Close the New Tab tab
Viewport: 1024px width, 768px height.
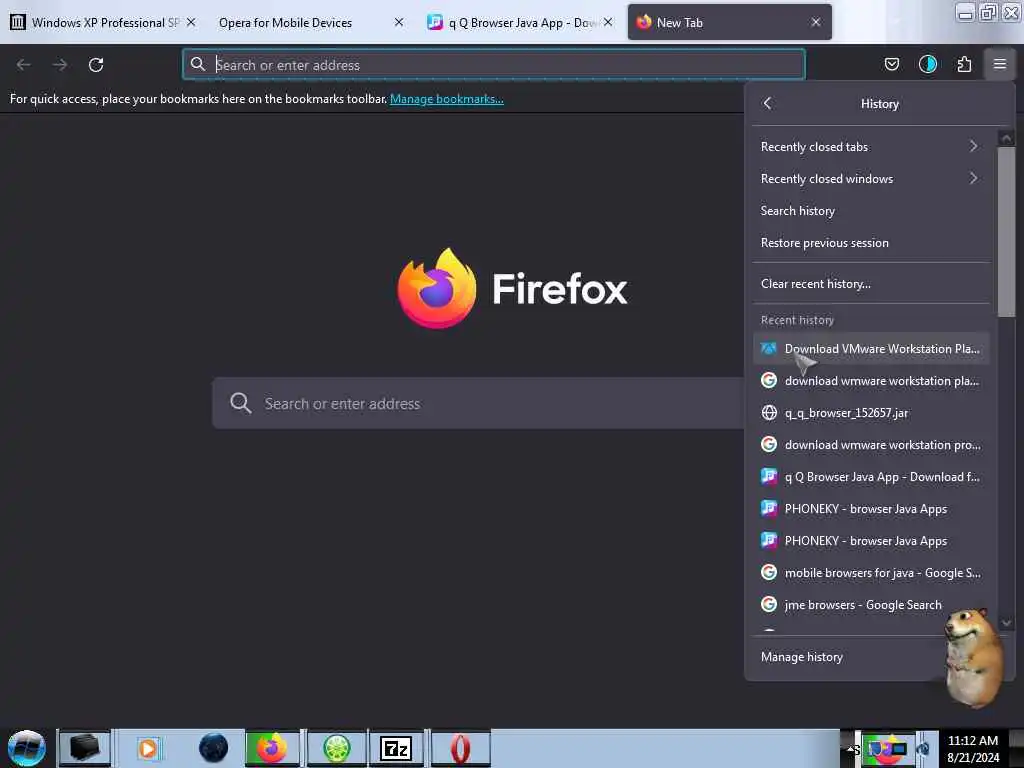pos(816,22)
